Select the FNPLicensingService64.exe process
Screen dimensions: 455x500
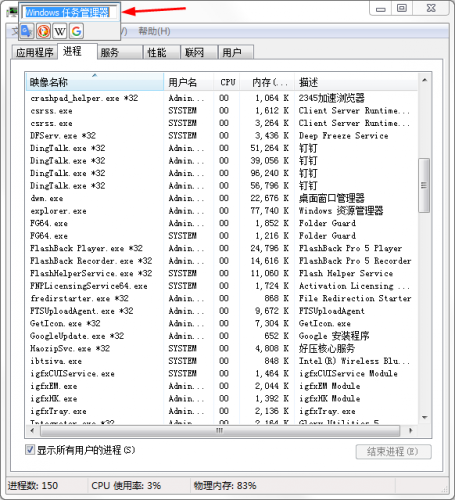[222, 286]
